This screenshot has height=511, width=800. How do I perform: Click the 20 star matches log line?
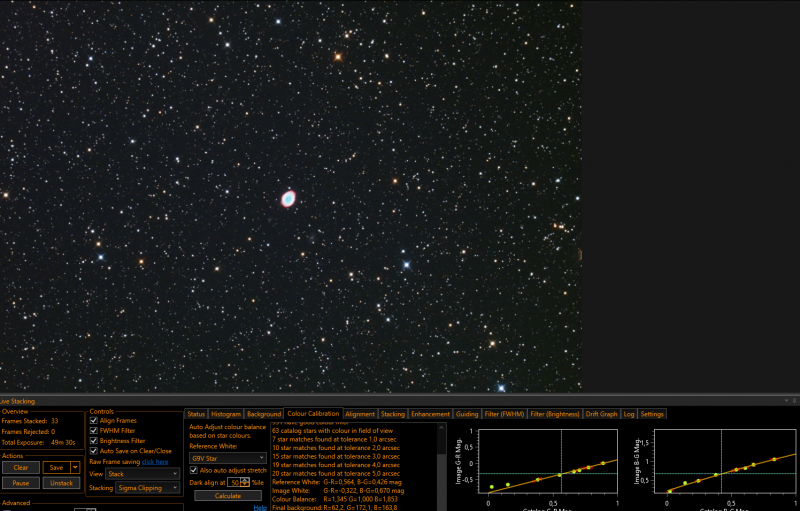tap(336, 473)
